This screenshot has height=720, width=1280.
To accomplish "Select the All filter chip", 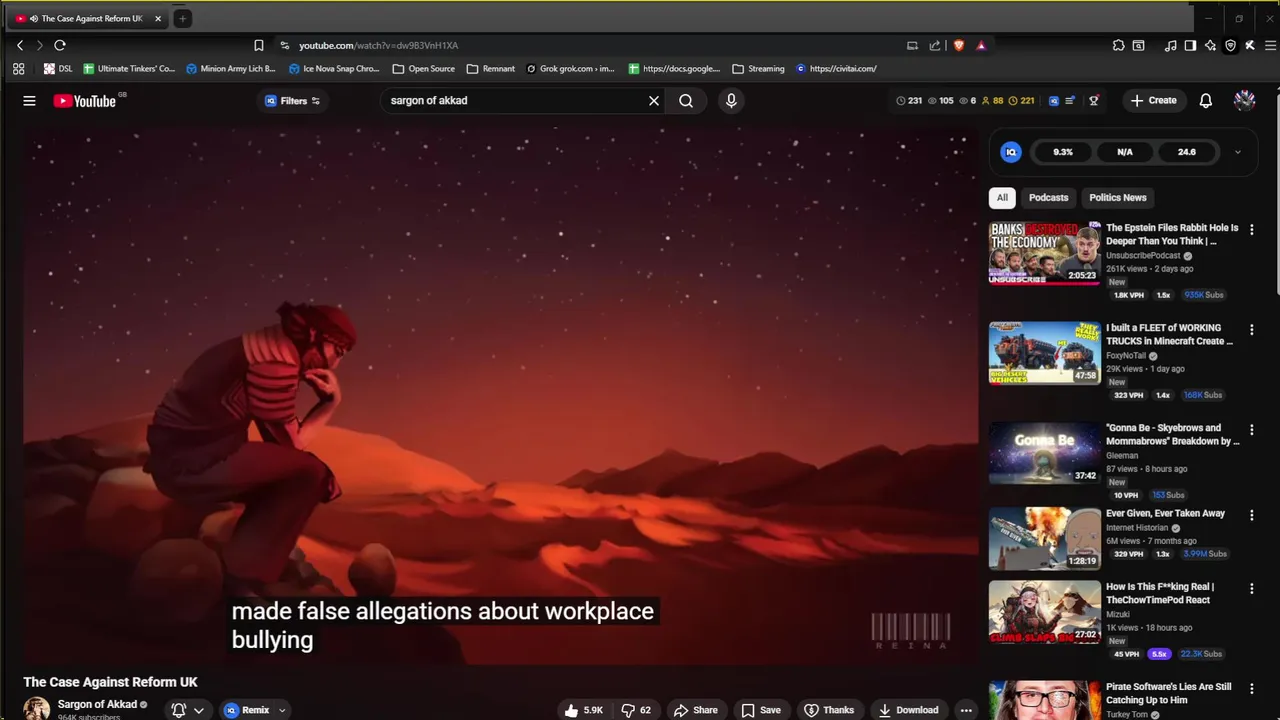I will click(1002, 197).
